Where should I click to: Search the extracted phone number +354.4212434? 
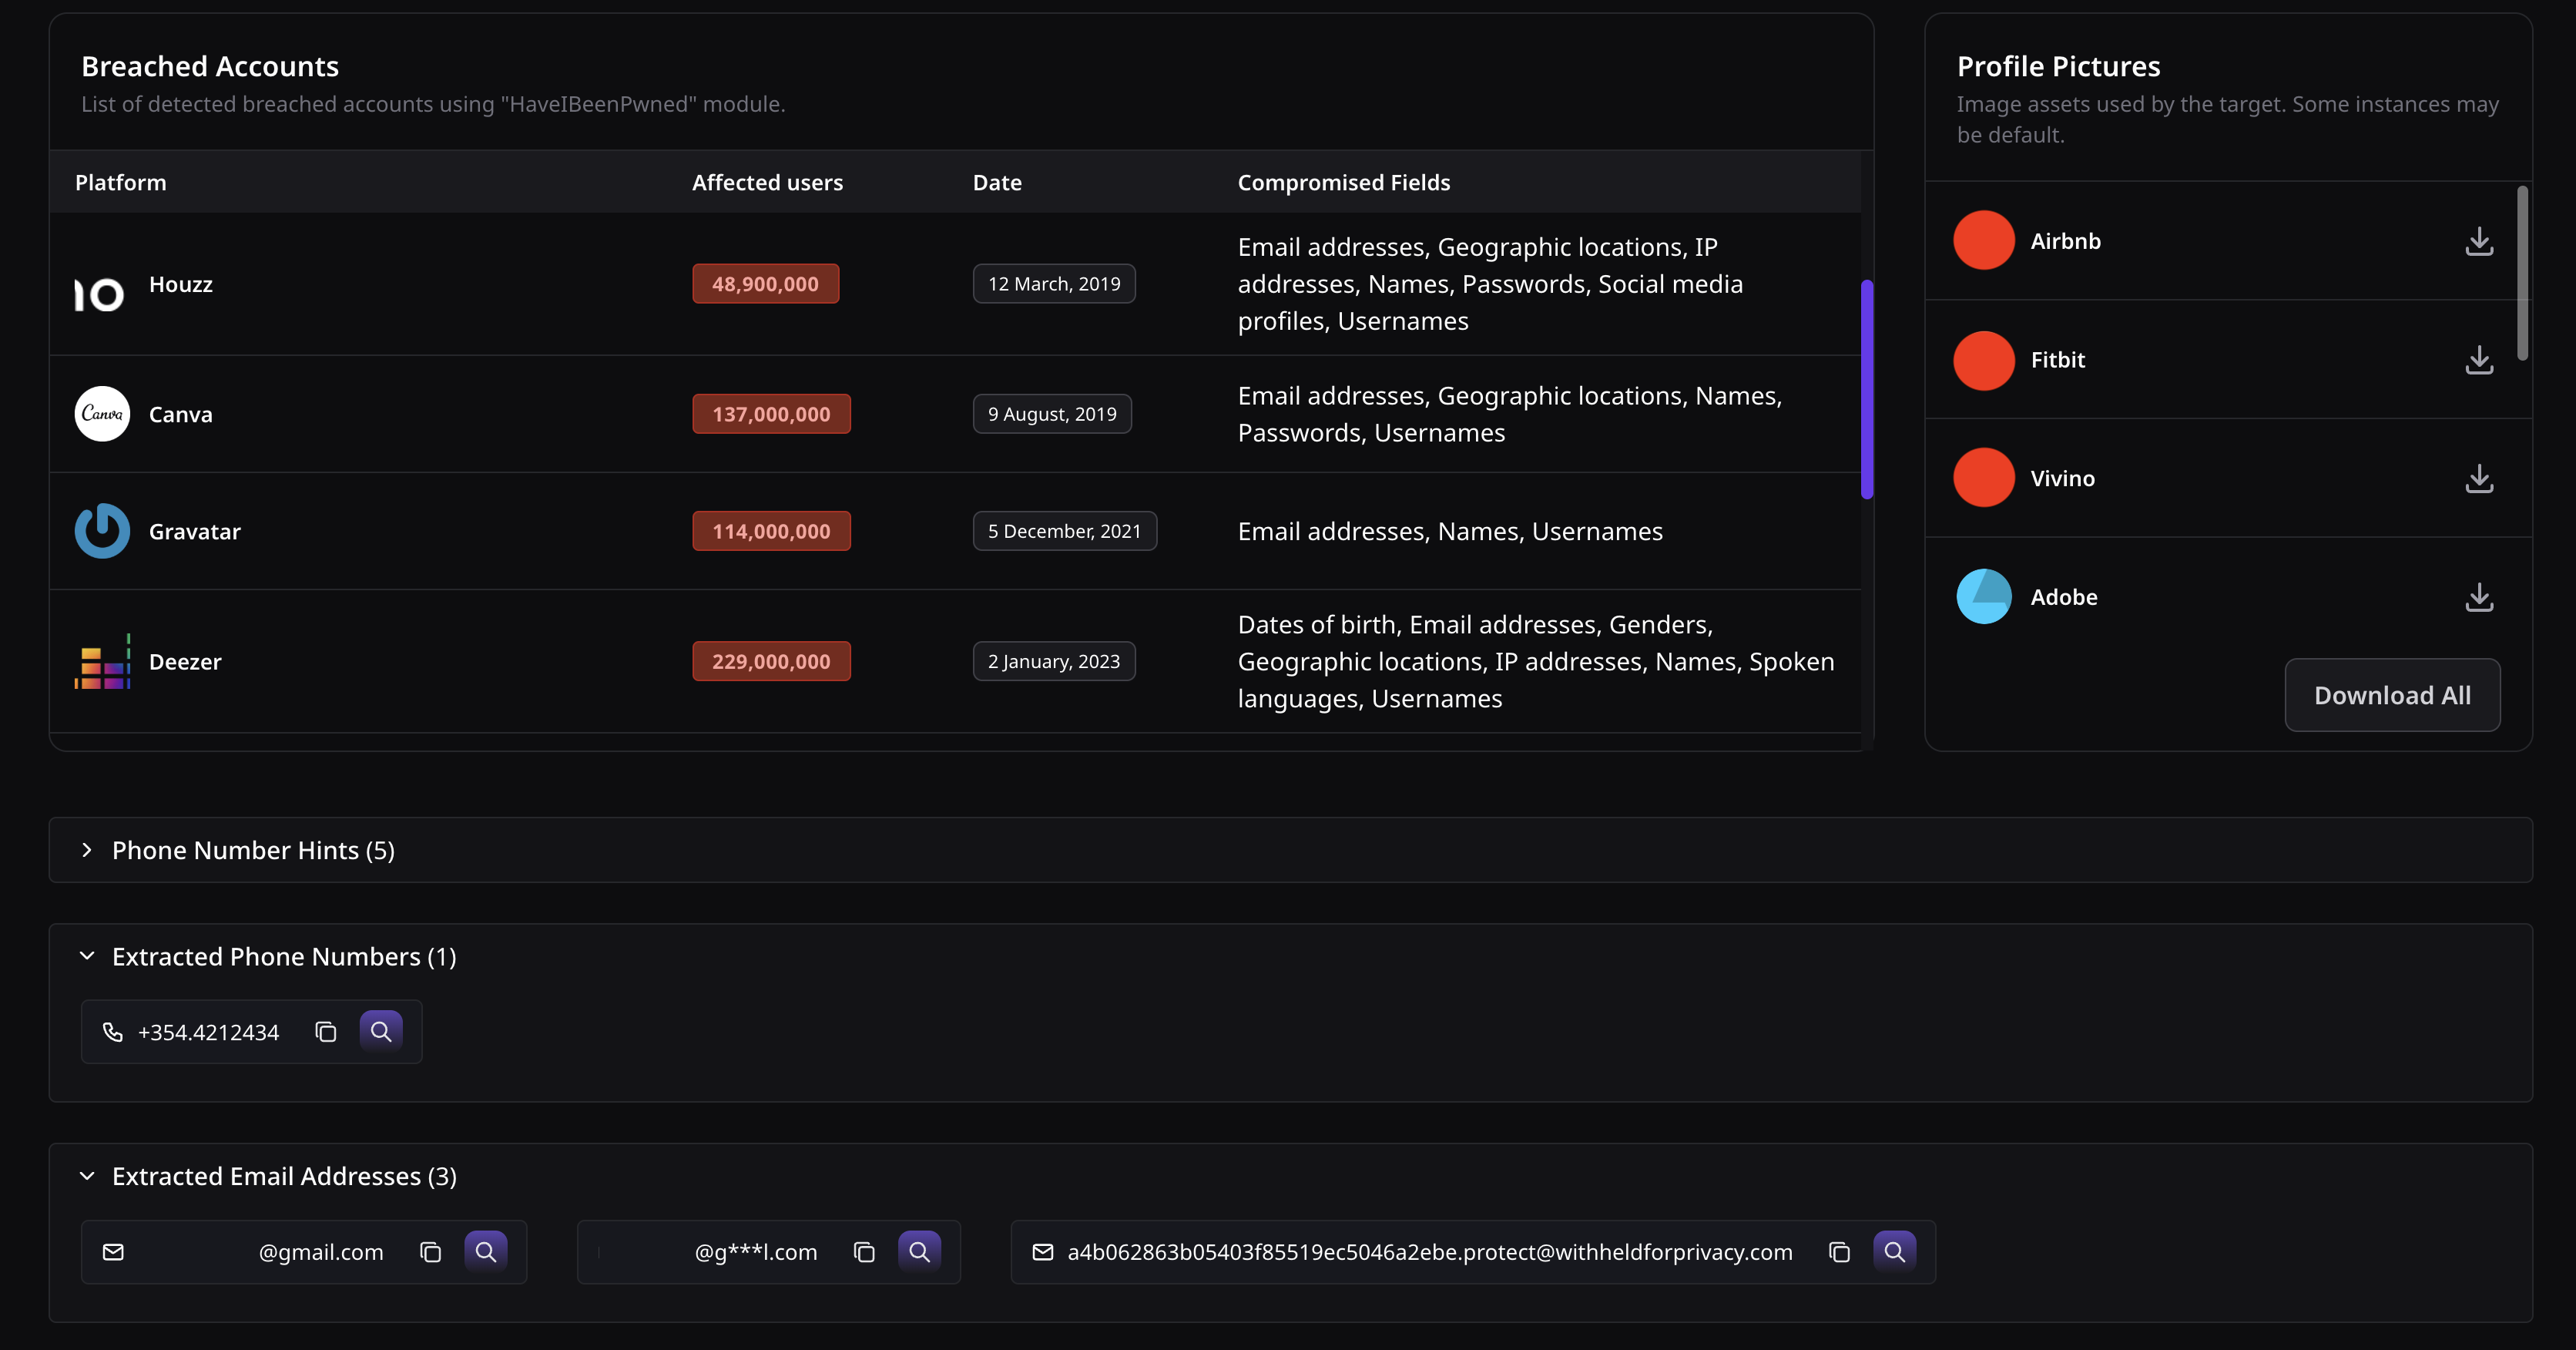(381, 1031)
